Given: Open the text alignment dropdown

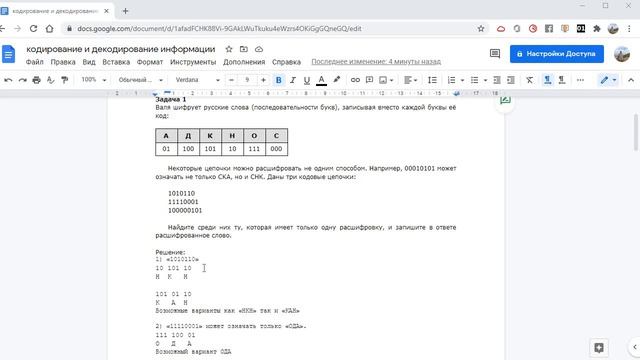Looking at the screenshot, I should tap(410, 80).
